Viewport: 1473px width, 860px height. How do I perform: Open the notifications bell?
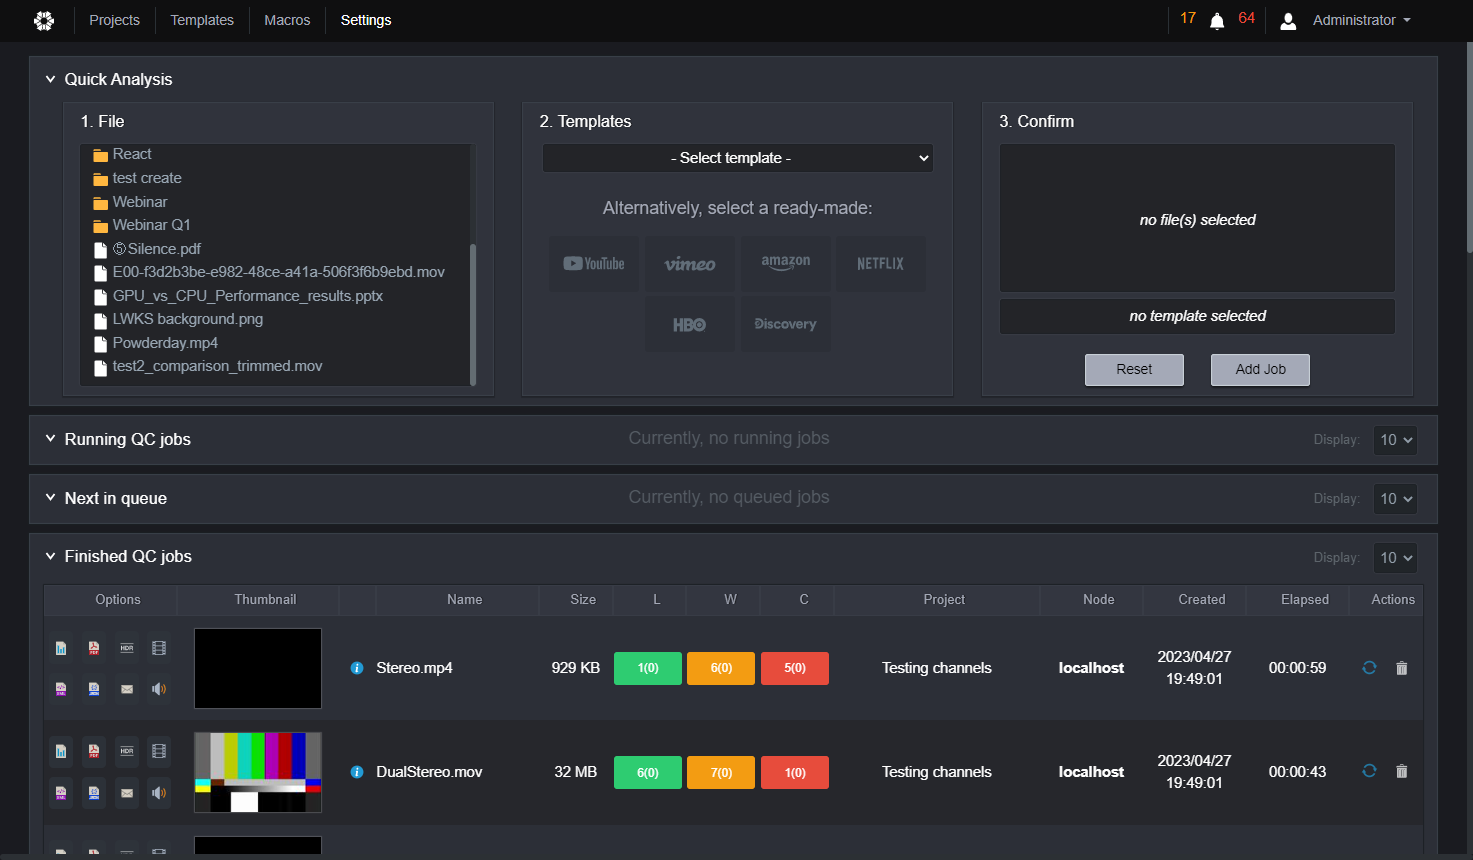(x=1217, y=21)
